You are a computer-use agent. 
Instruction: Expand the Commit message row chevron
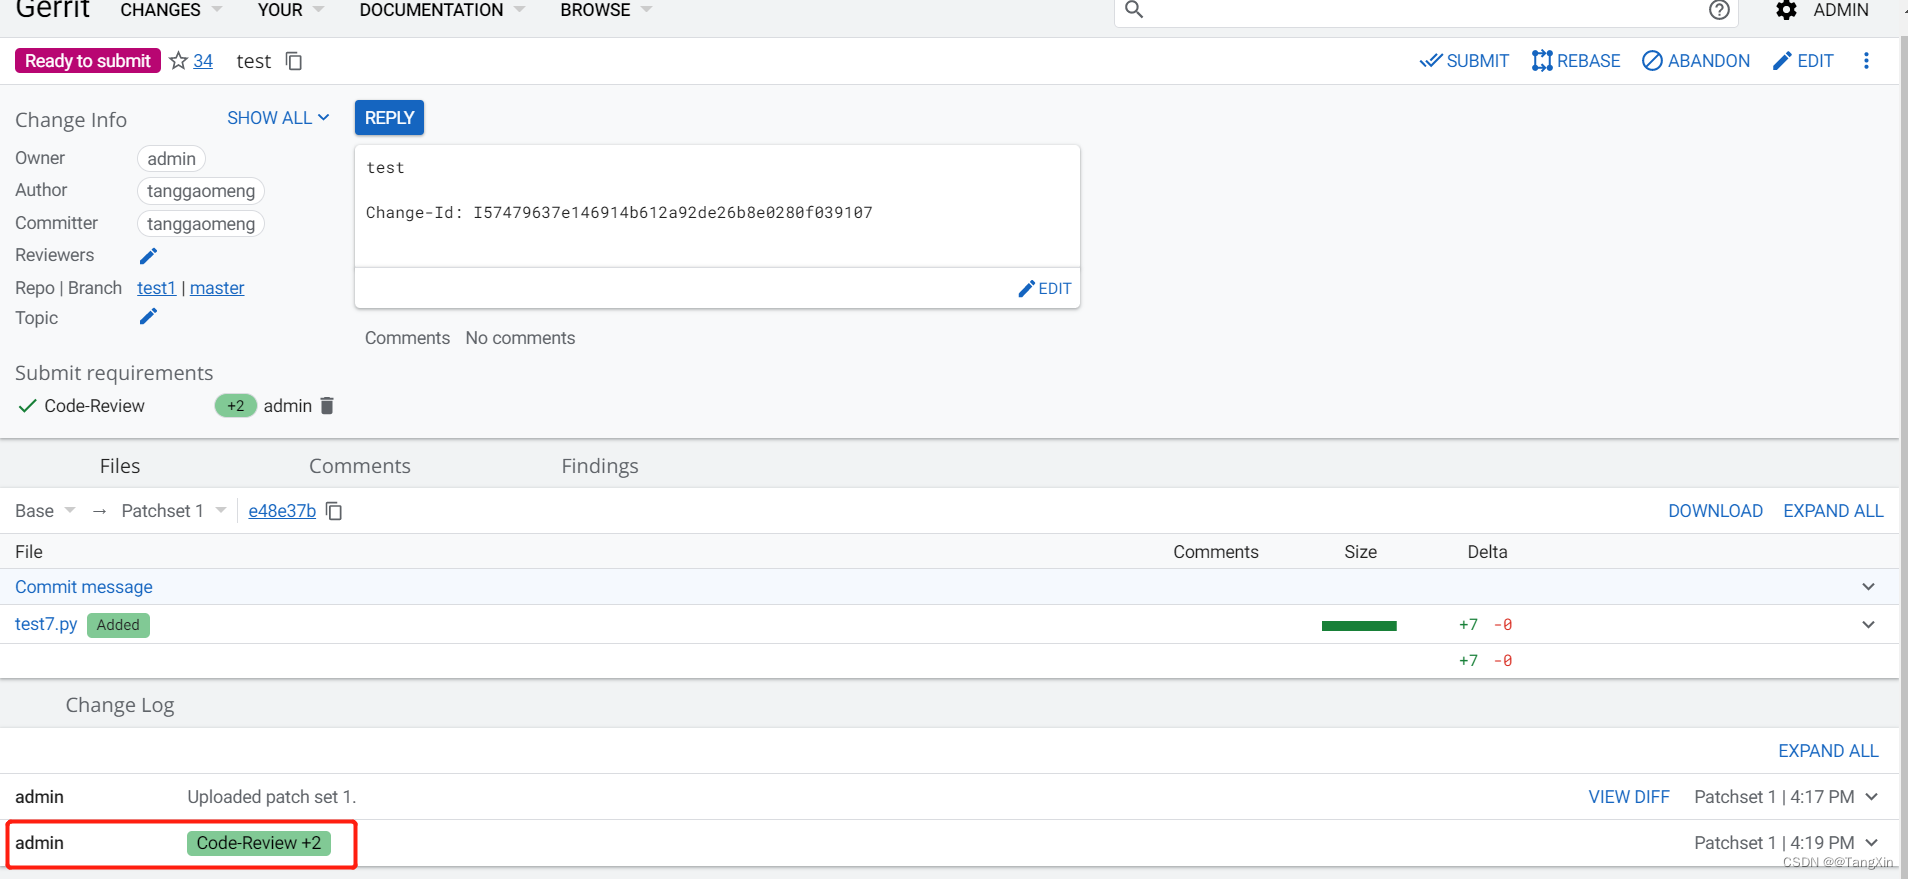[x=1868, y=587]
